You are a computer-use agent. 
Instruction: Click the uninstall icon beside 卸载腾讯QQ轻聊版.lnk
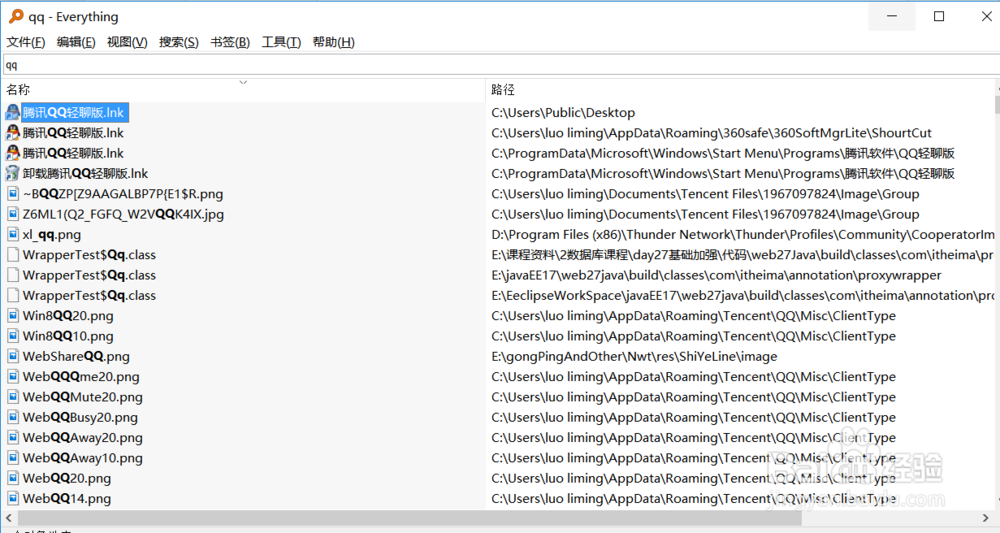point(13,173)
